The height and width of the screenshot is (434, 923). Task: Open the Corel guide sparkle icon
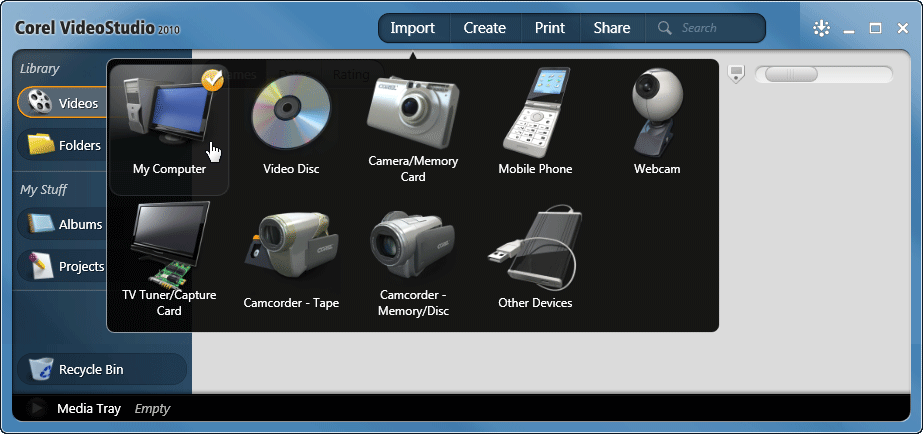pyautogui.click(x=821, y=28)
